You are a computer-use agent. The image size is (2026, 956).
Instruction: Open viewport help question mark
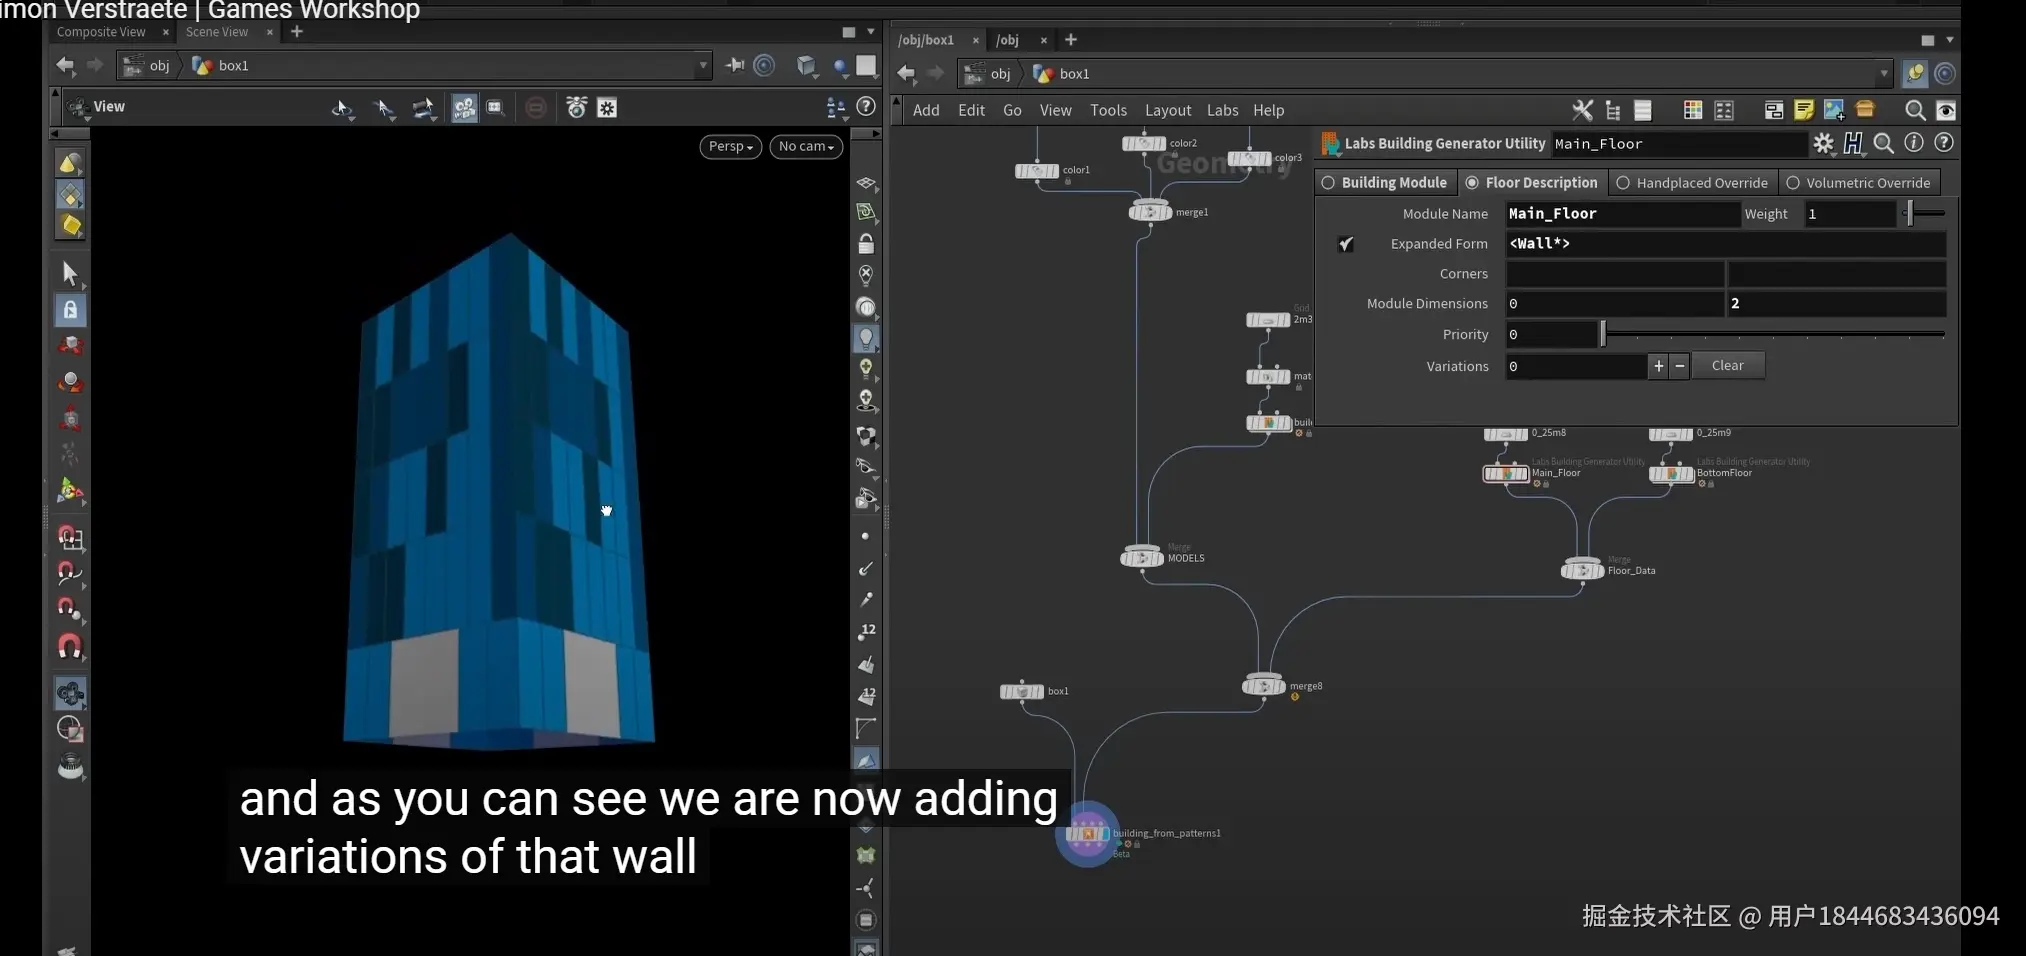[x=867, y=106]
